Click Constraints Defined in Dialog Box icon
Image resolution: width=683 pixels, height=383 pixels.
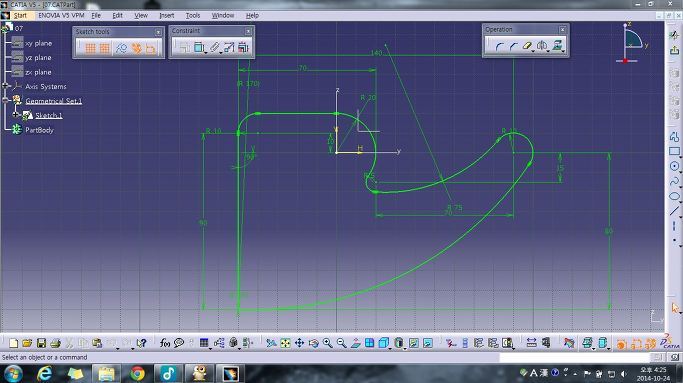tap(185, 47)
